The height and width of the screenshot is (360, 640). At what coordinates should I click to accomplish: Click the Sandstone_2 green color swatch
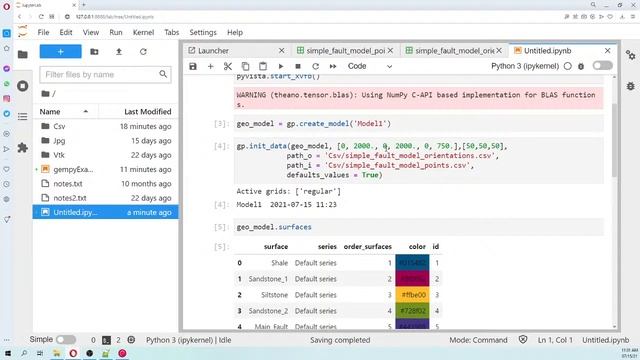point(412,311)
